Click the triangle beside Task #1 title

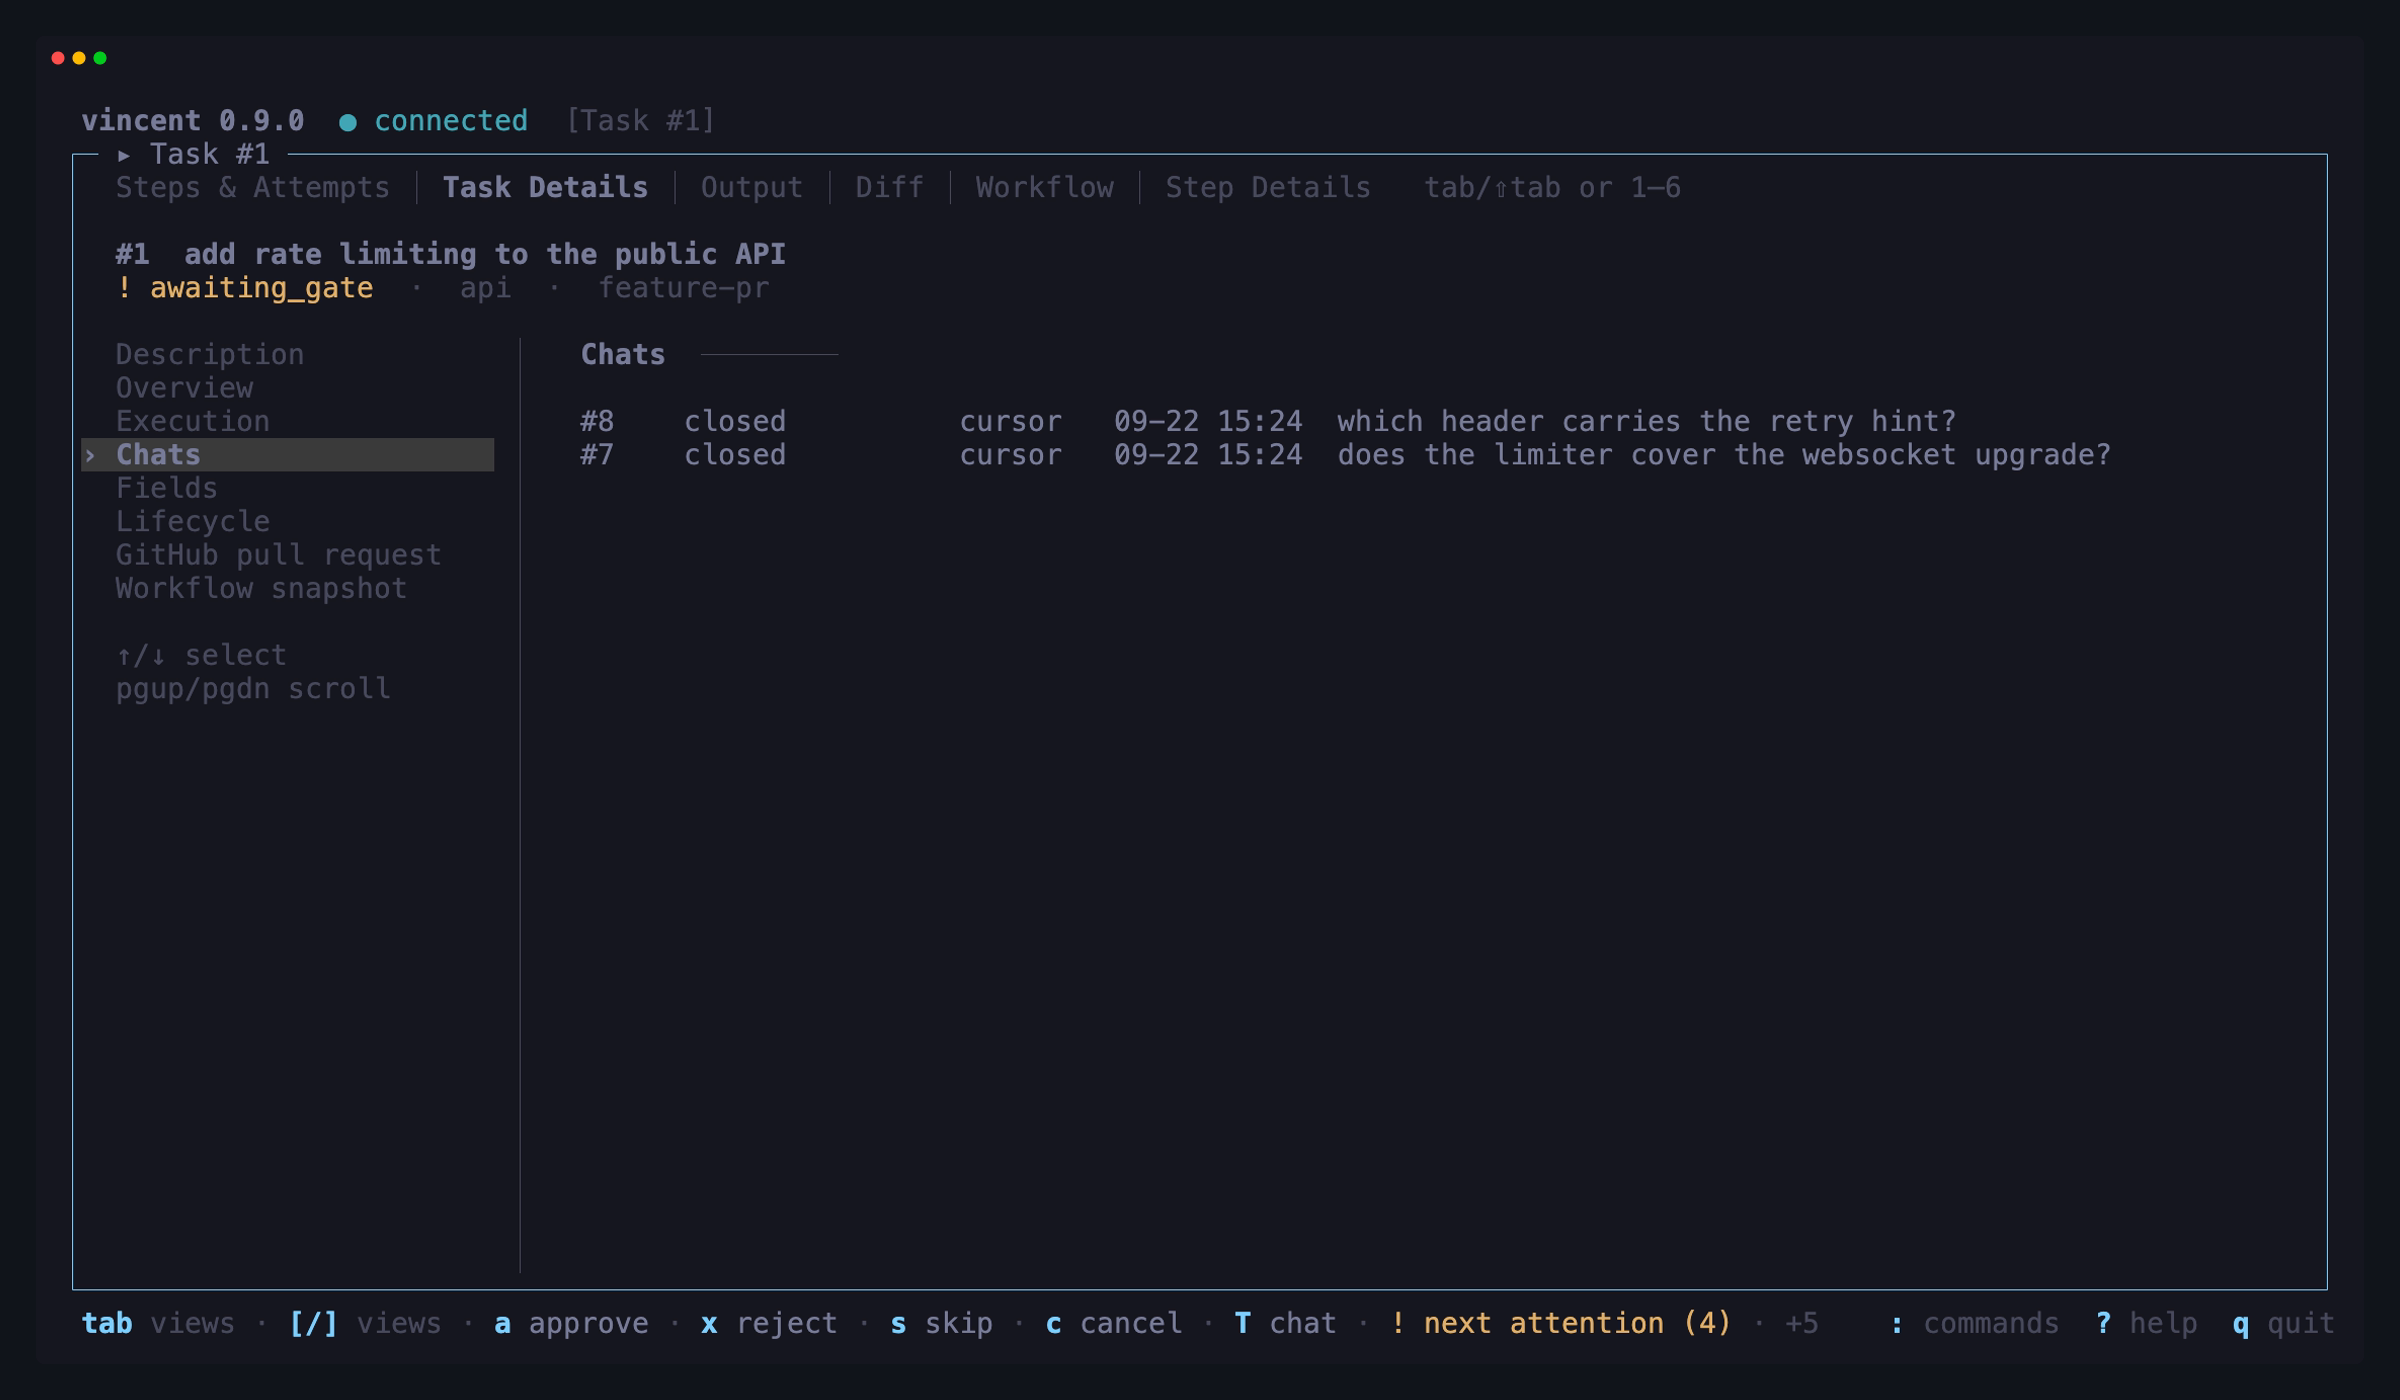(x=124, y=155)
